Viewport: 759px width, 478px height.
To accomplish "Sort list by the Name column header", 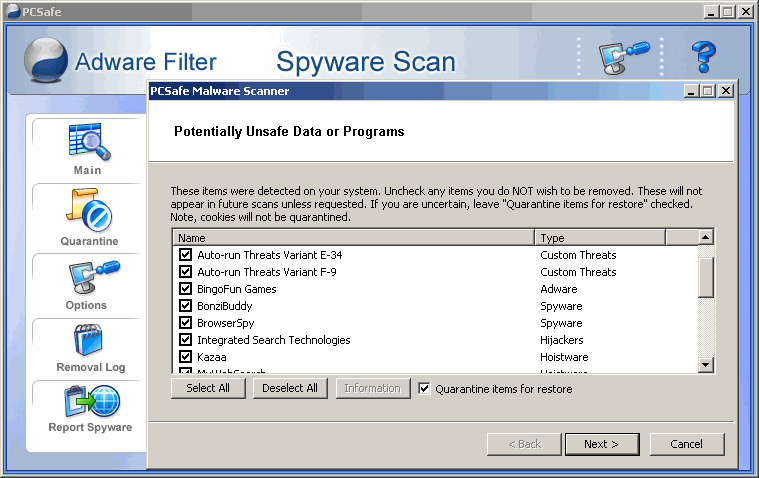I will pos(354,238).
